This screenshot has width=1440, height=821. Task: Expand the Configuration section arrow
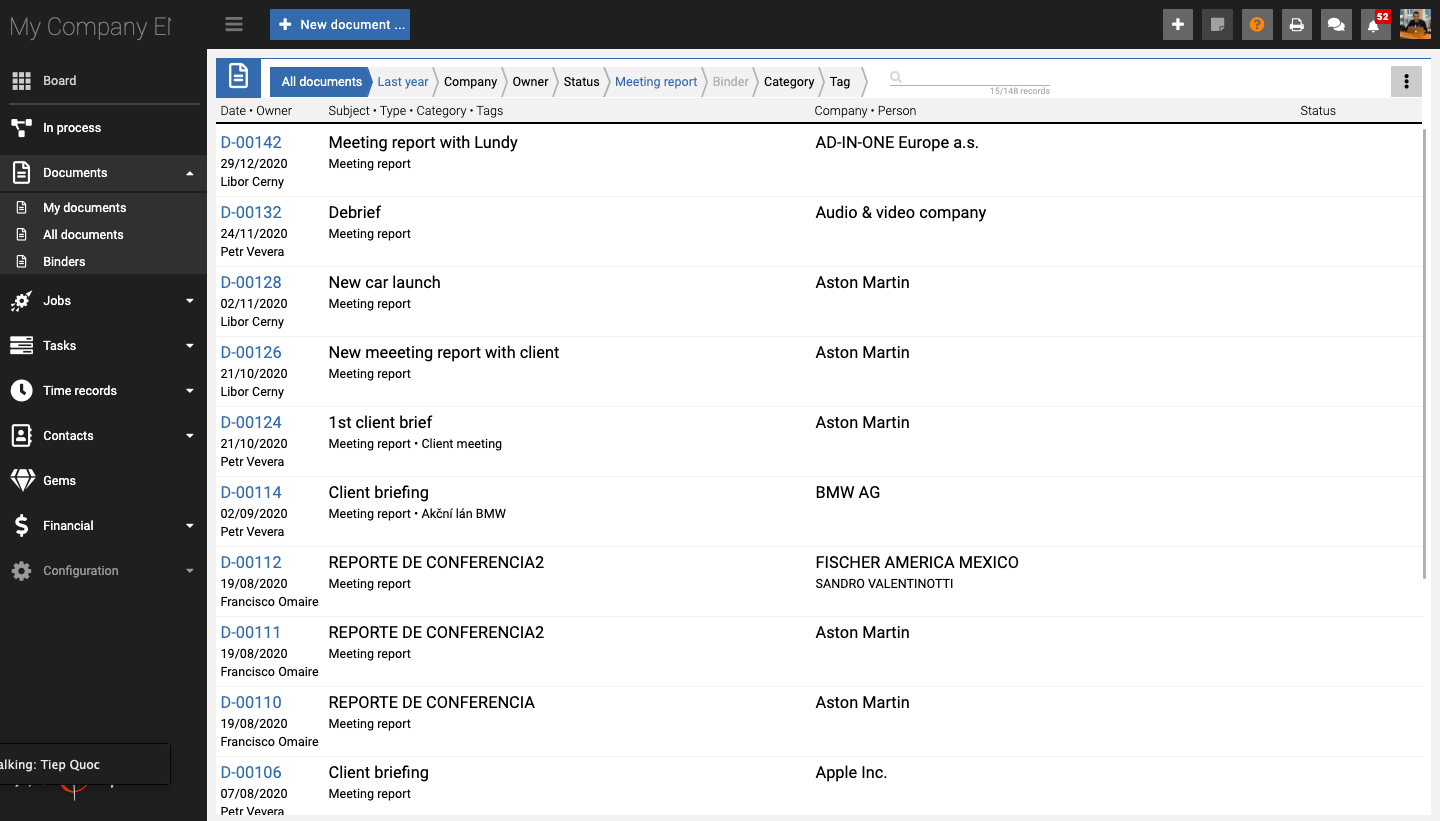190,571
